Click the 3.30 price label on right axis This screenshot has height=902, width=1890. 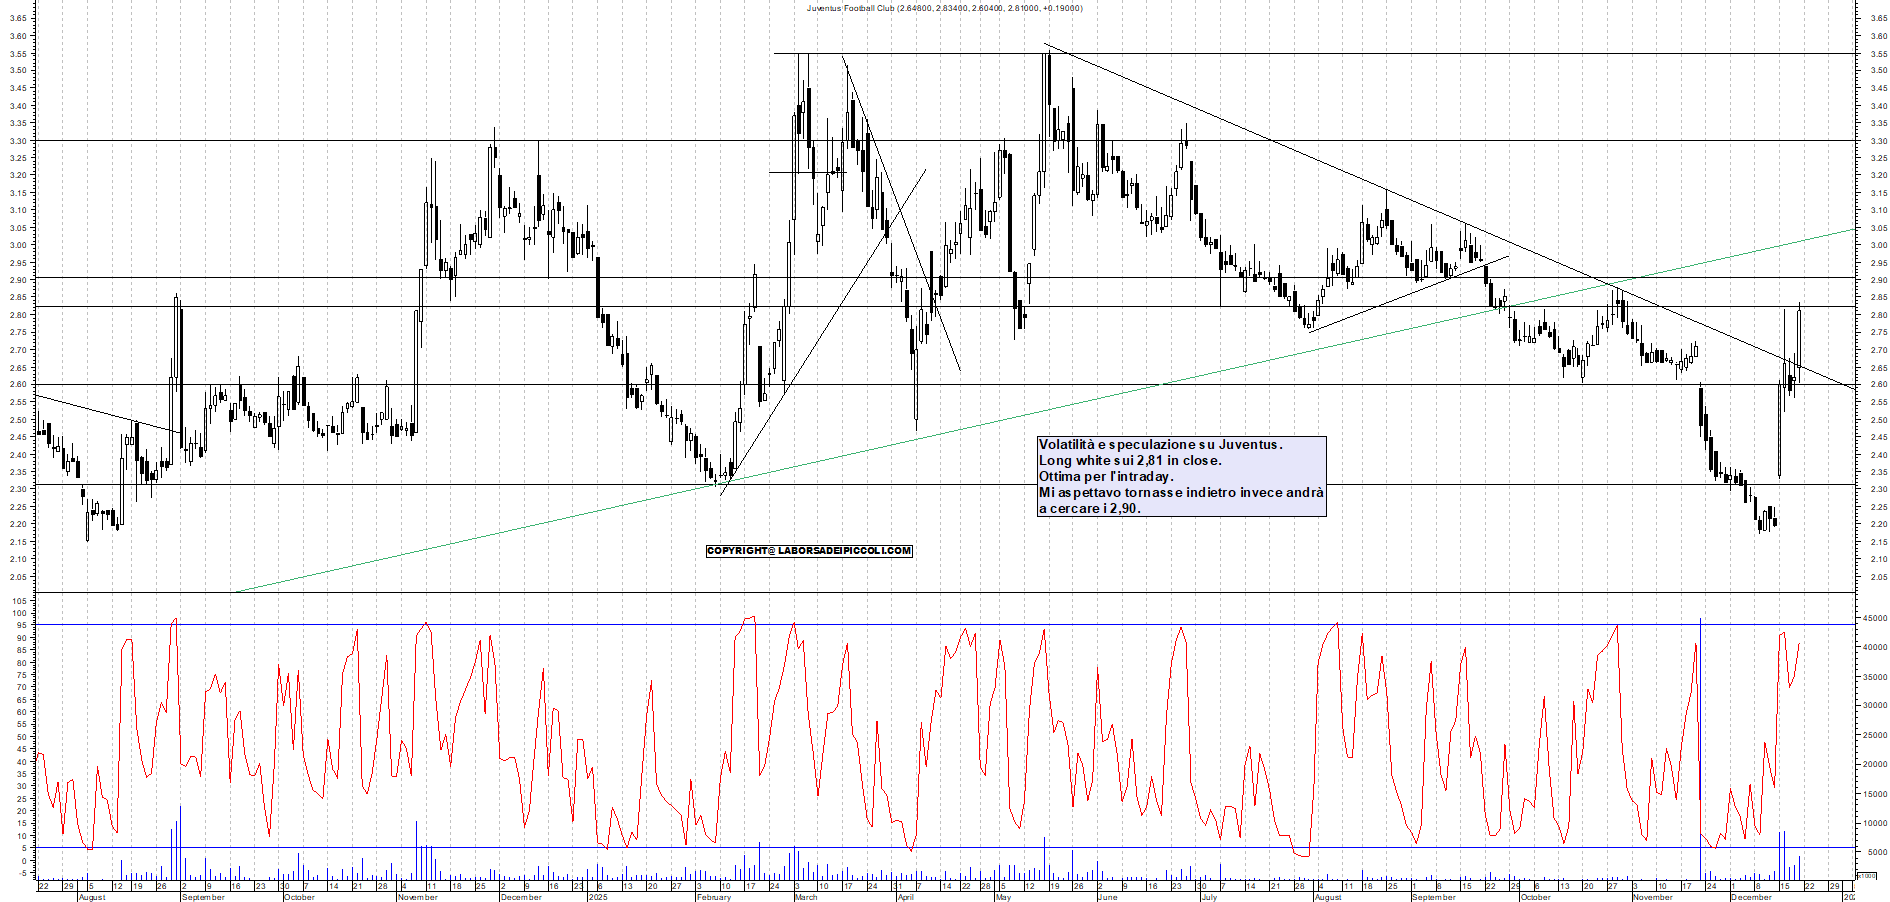coord(1878,141)
